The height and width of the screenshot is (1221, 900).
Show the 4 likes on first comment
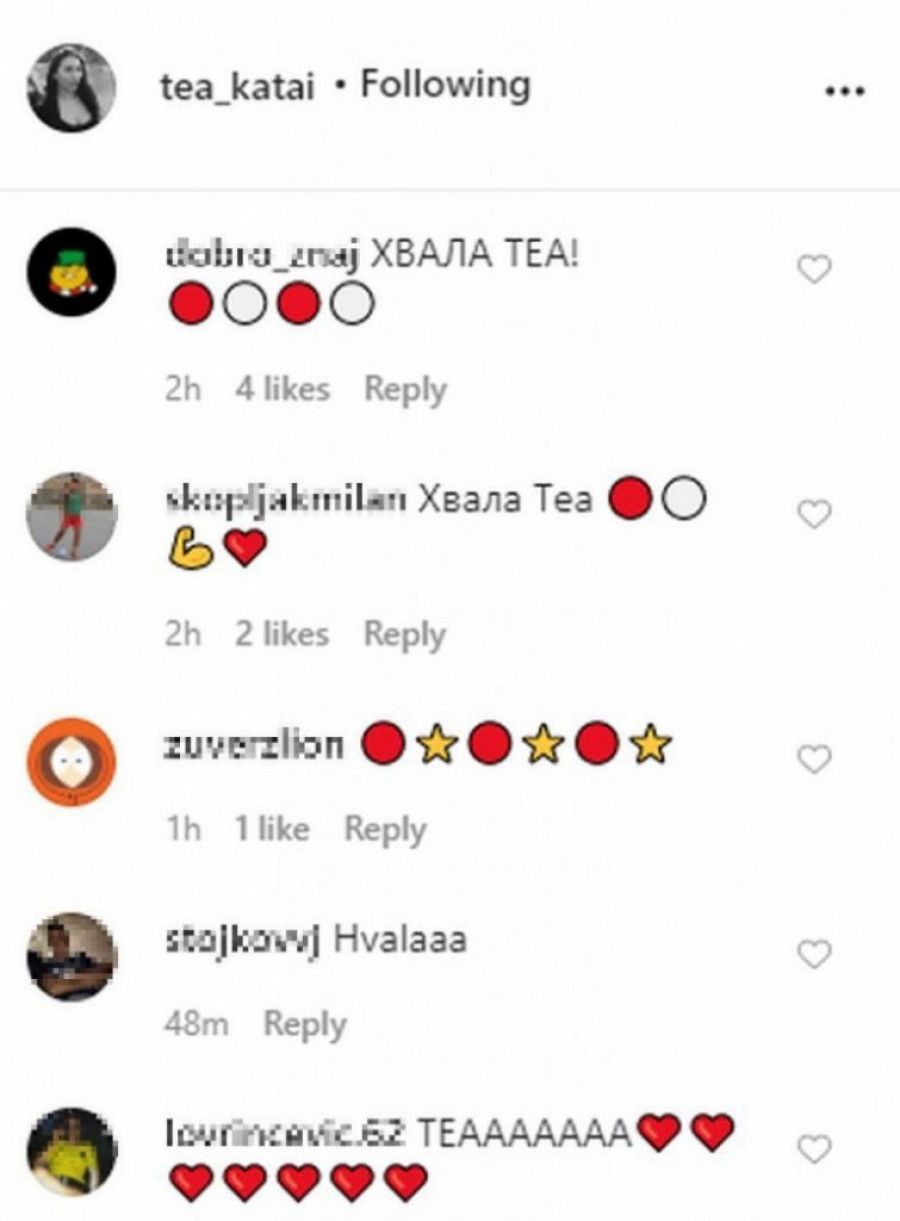pyautogui.click(x=282, y=388)
